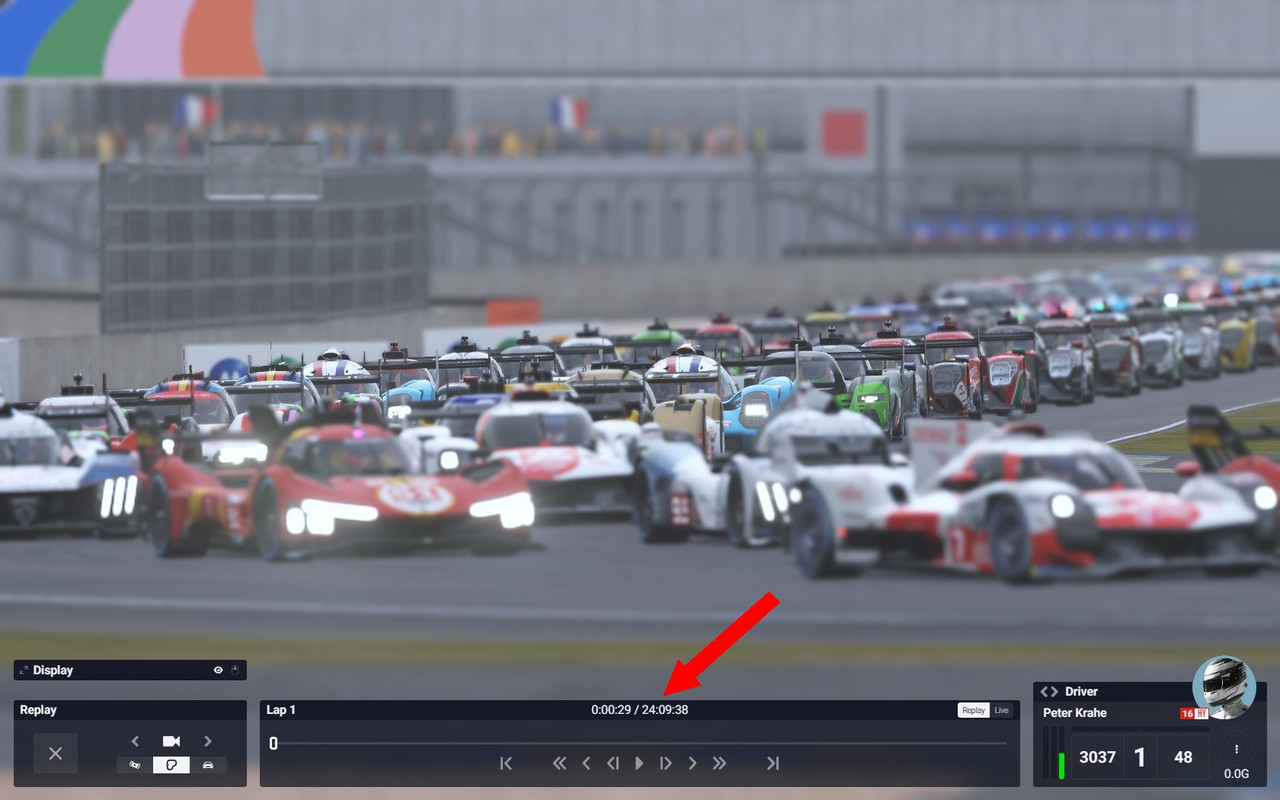The height and width of the screenshot is (800, 1280).
Task: Click the speed value 48
Action: pyautogui.click(x=1183, y=757)
